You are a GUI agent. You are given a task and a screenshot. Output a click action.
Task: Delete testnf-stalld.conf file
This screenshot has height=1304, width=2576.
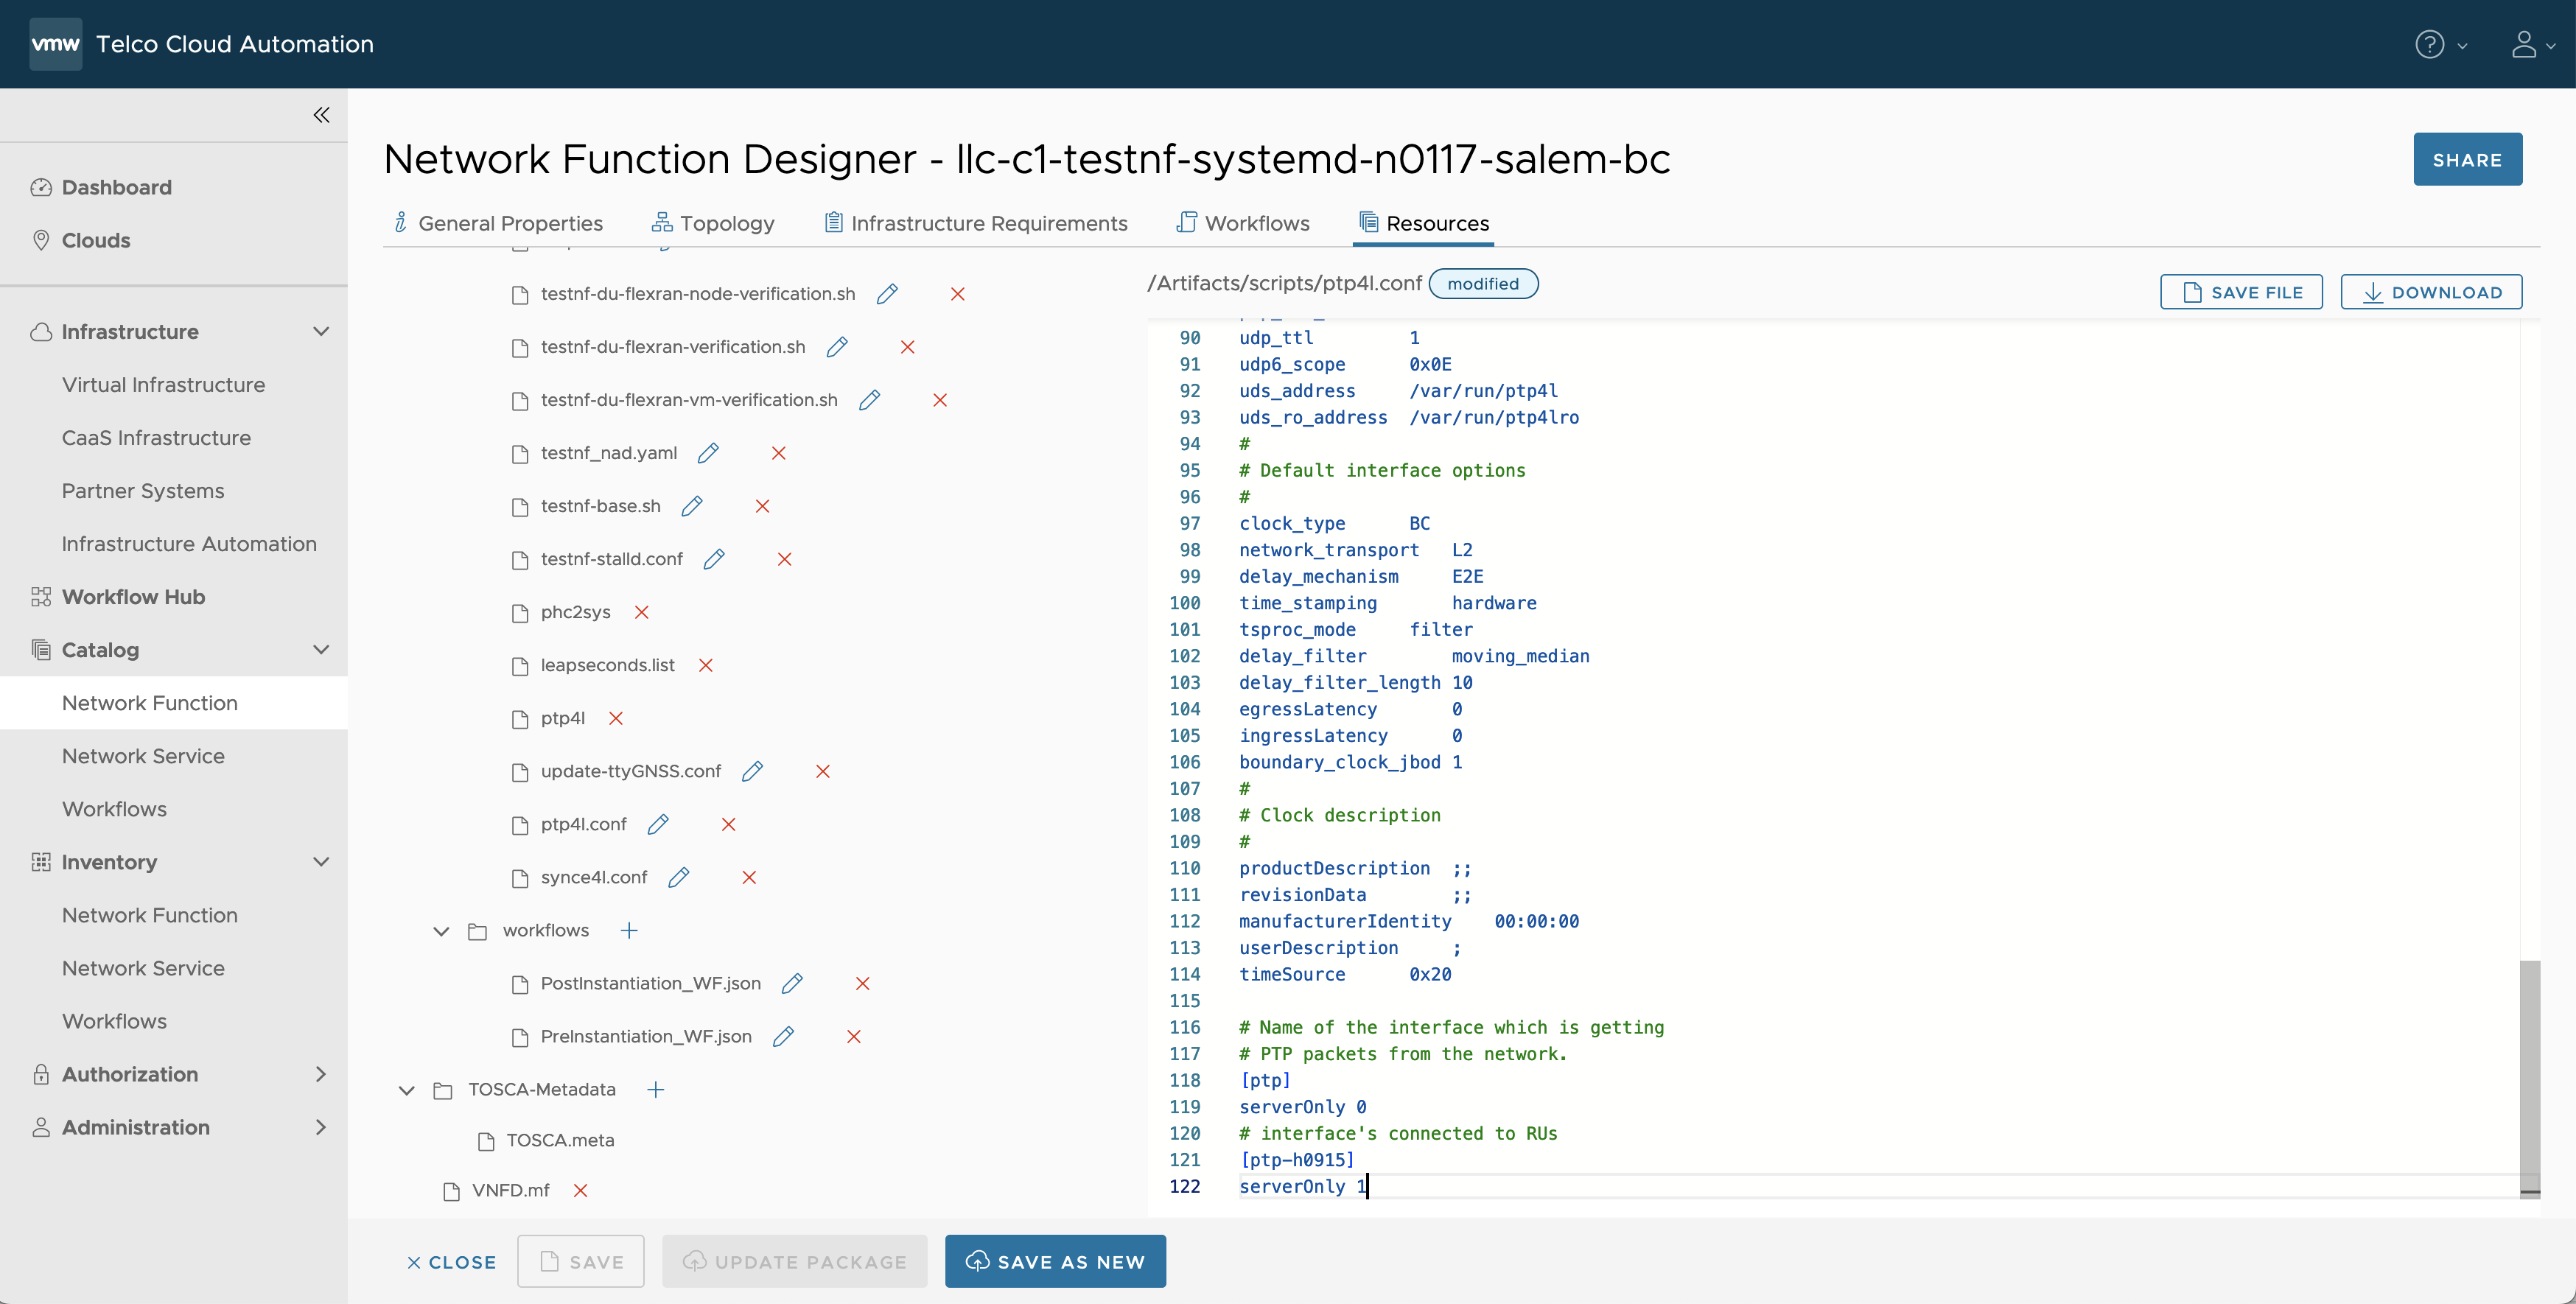(784, 559)
